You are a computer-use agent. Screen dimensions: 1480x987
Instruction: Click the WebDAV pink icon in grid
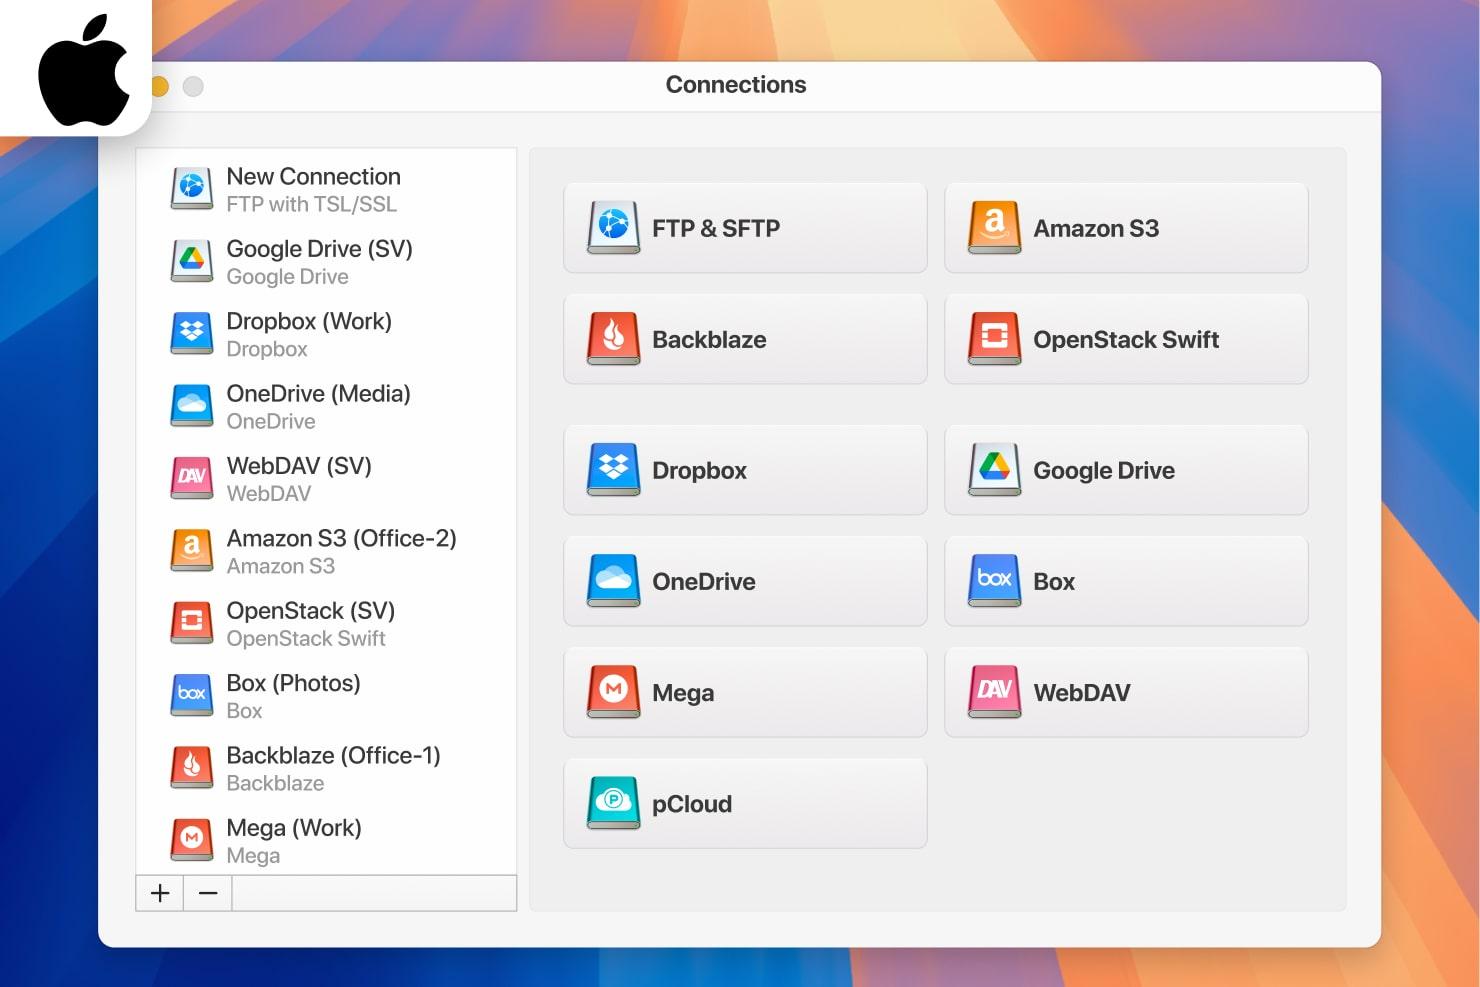(994, 692)
